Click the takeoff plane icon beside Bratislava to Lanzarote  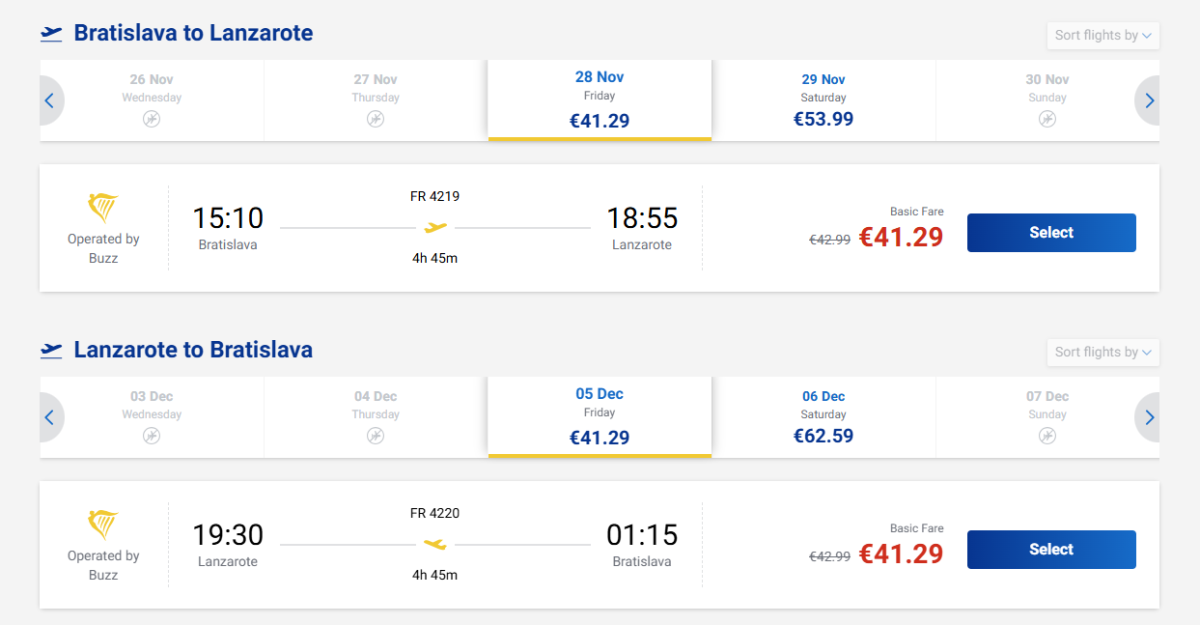pos(51,34)
